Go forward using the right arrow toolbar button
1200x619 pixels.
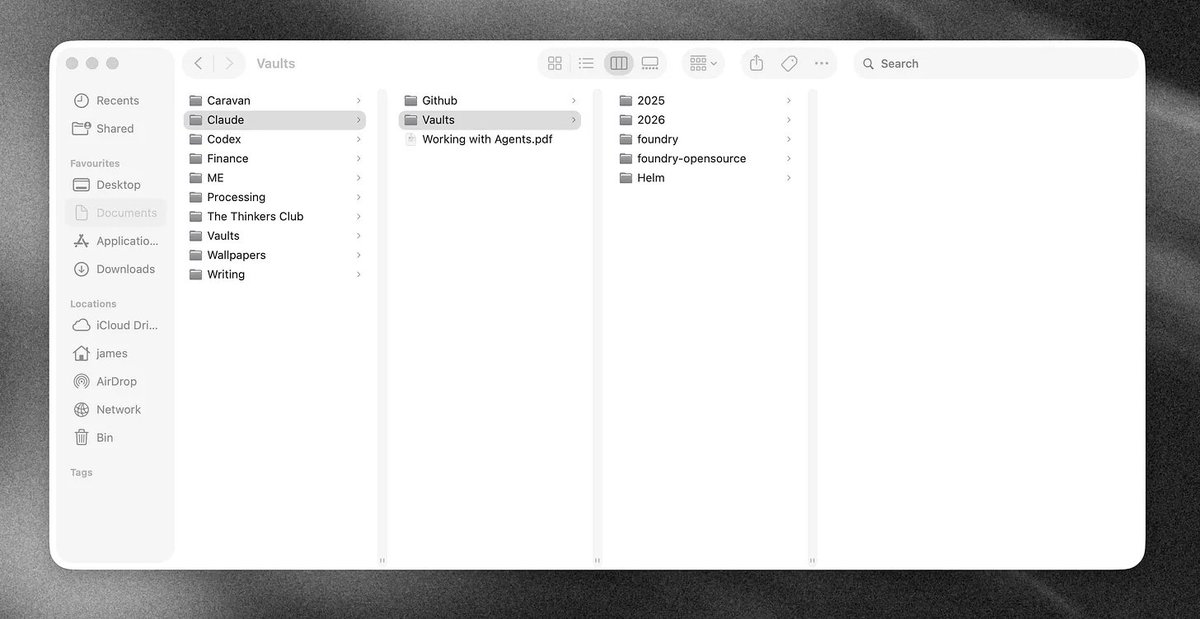[229, 63]
